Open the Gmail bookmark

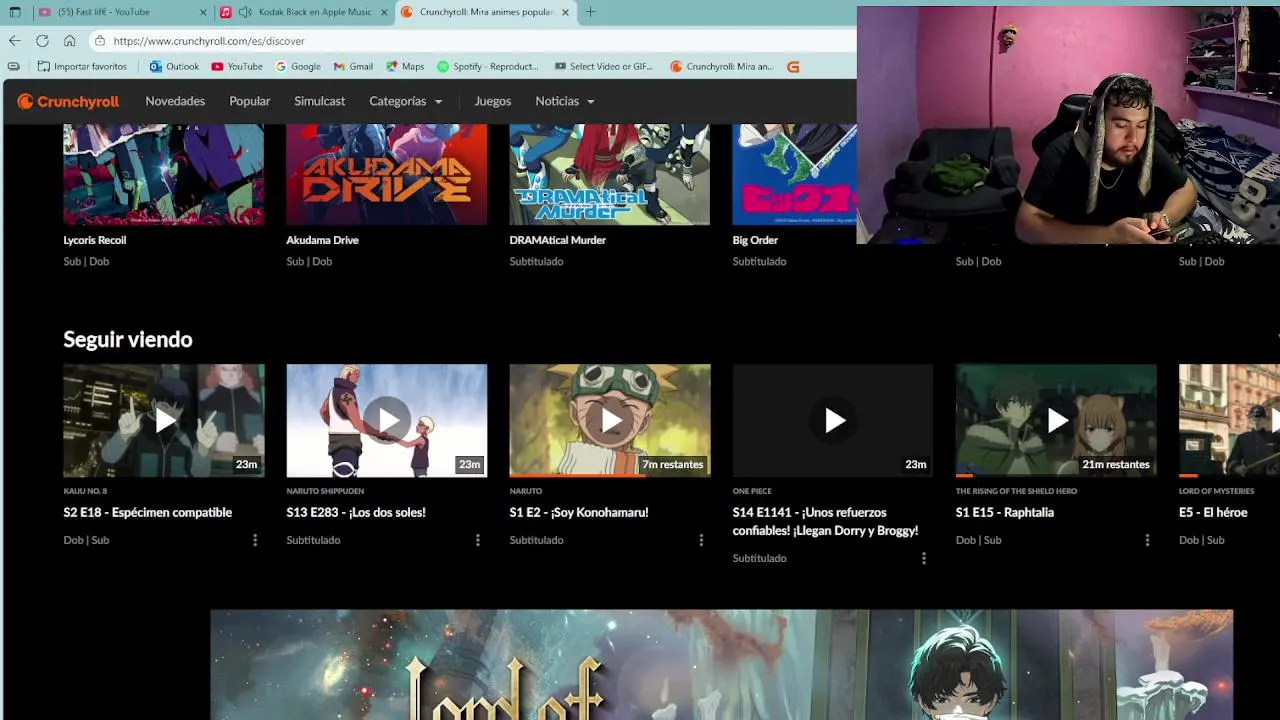pyautogui.click(x=353, y=67)
